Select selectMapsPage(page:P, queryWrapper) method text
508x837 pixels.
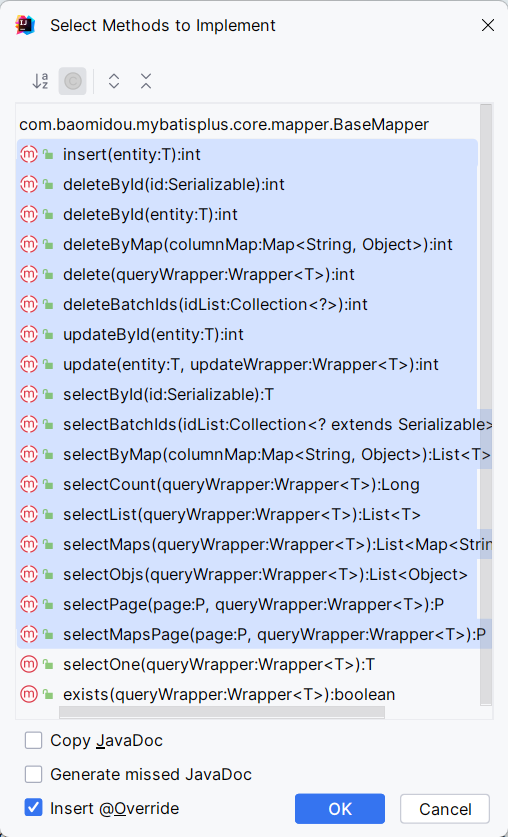274,635
